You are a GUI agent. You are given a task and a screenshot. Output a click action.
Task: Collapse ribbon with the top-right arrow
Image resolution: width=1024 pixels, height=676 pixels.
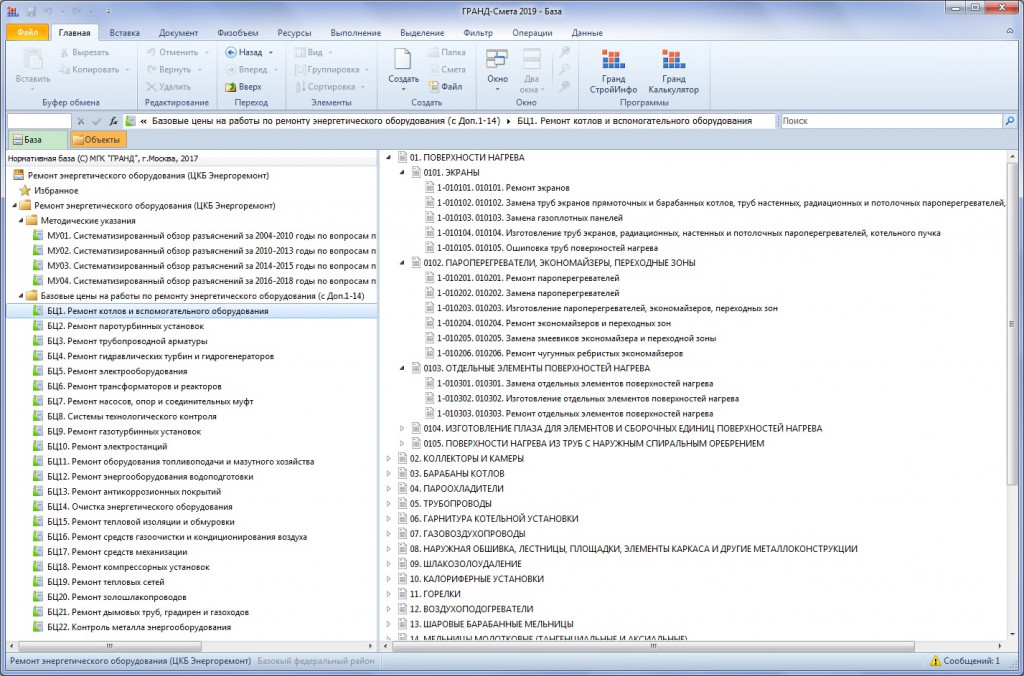[1010, 32]
